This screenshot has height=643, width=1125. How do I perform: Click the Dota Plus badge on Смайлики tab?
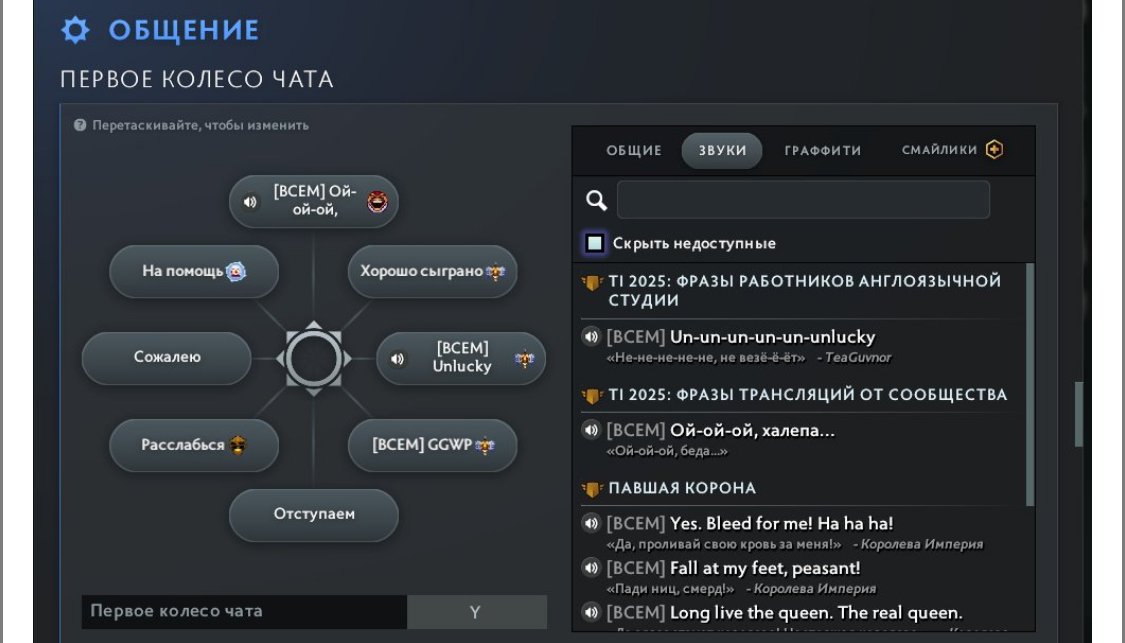click(994, 150)
